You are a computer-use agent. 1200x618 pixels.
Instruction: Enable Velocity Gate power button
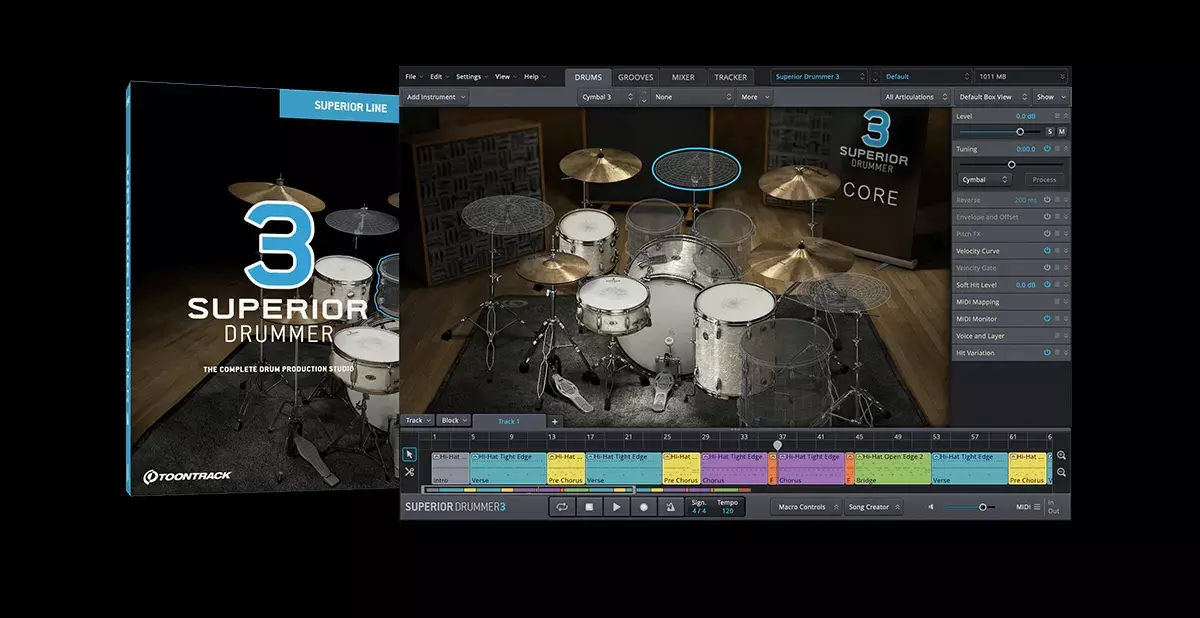tap(1047, 268)
